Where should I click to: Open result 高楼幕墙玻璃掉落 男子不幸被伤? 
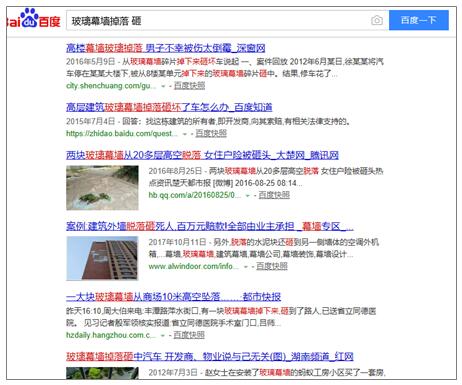coord(166,48)
